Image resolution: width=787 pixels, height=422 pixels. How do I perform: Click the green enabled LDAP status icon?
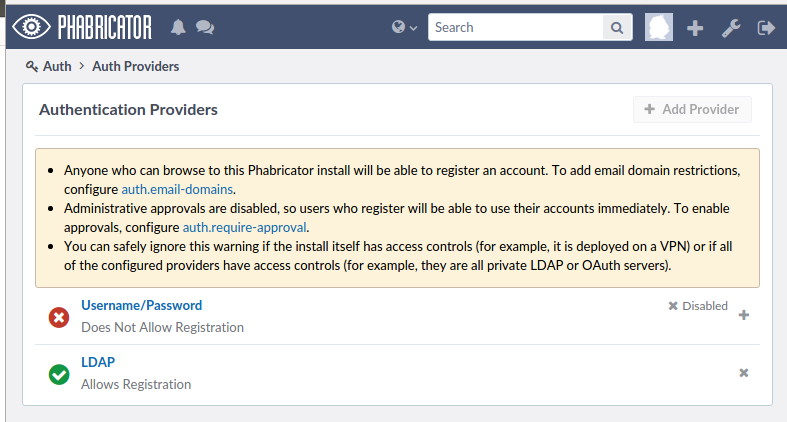(x=59, y=374)
